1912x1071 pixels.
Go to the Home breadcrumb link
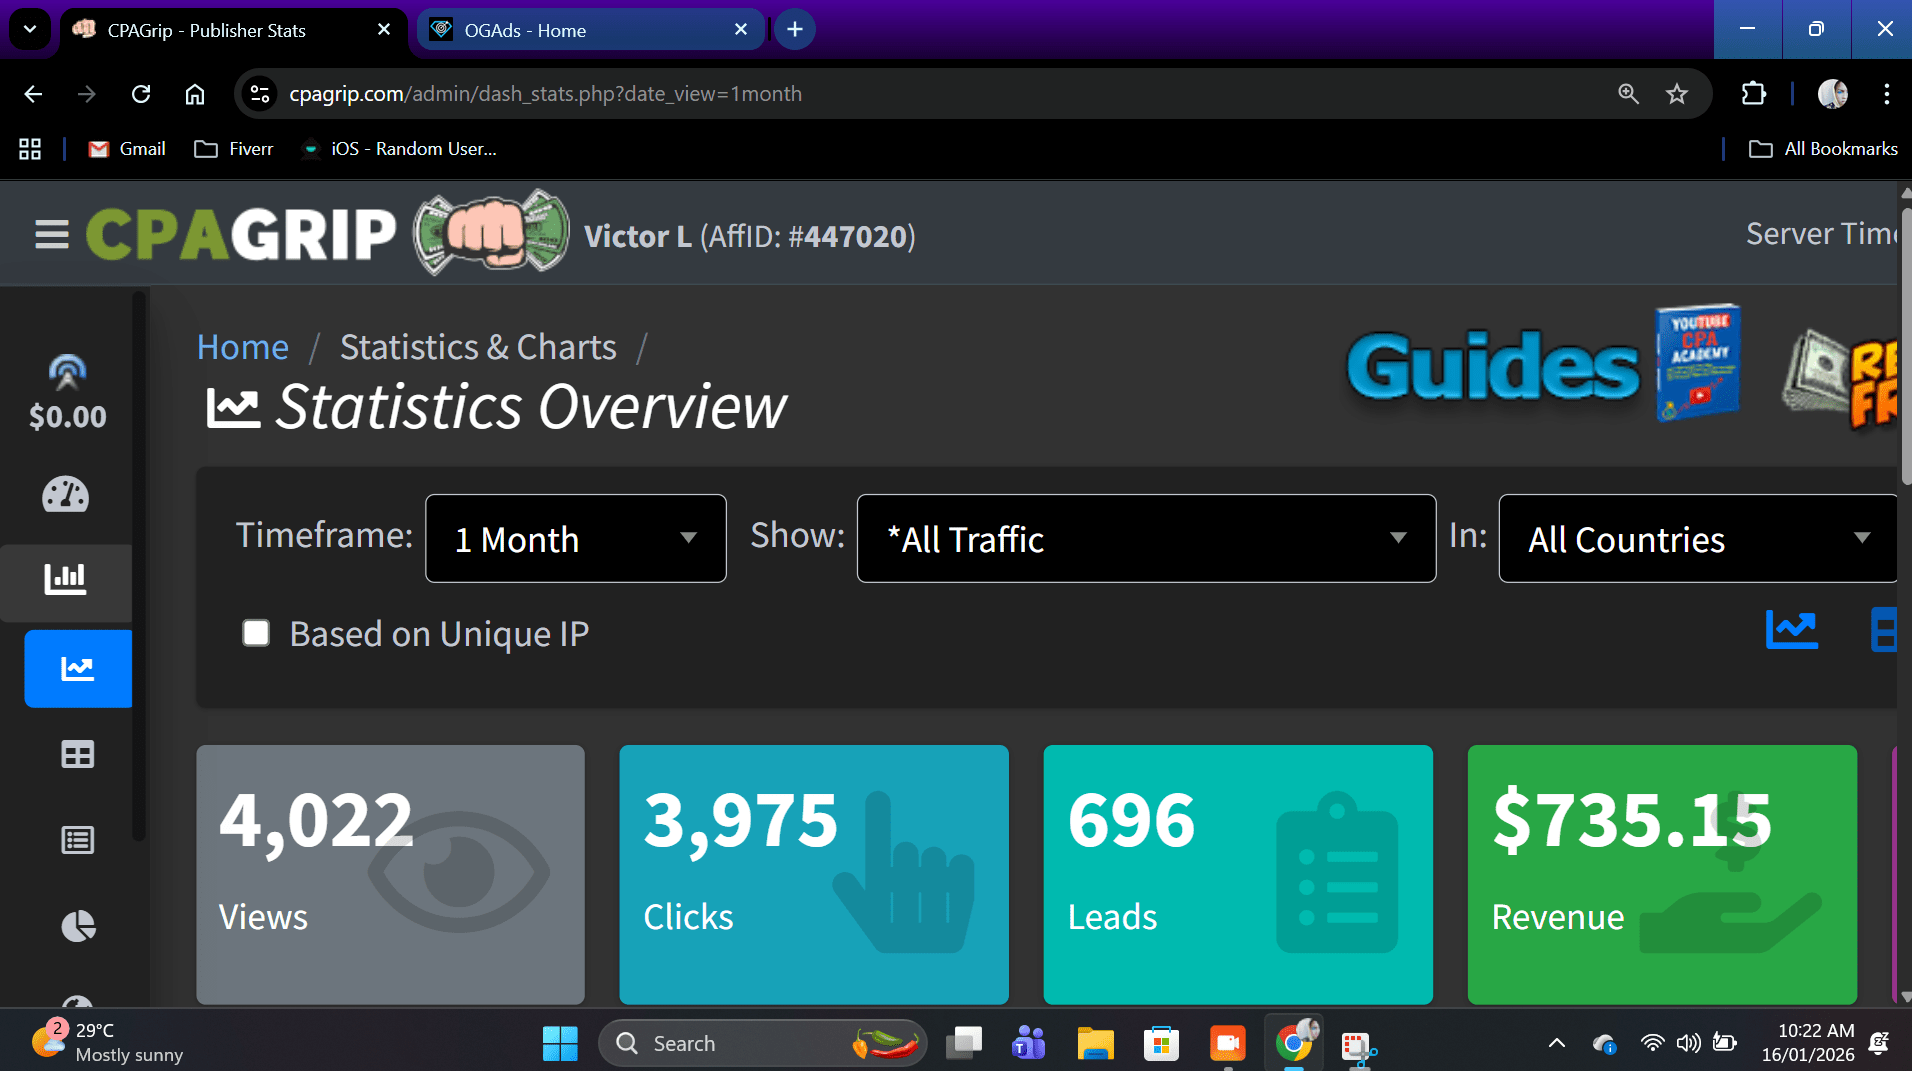242,347
